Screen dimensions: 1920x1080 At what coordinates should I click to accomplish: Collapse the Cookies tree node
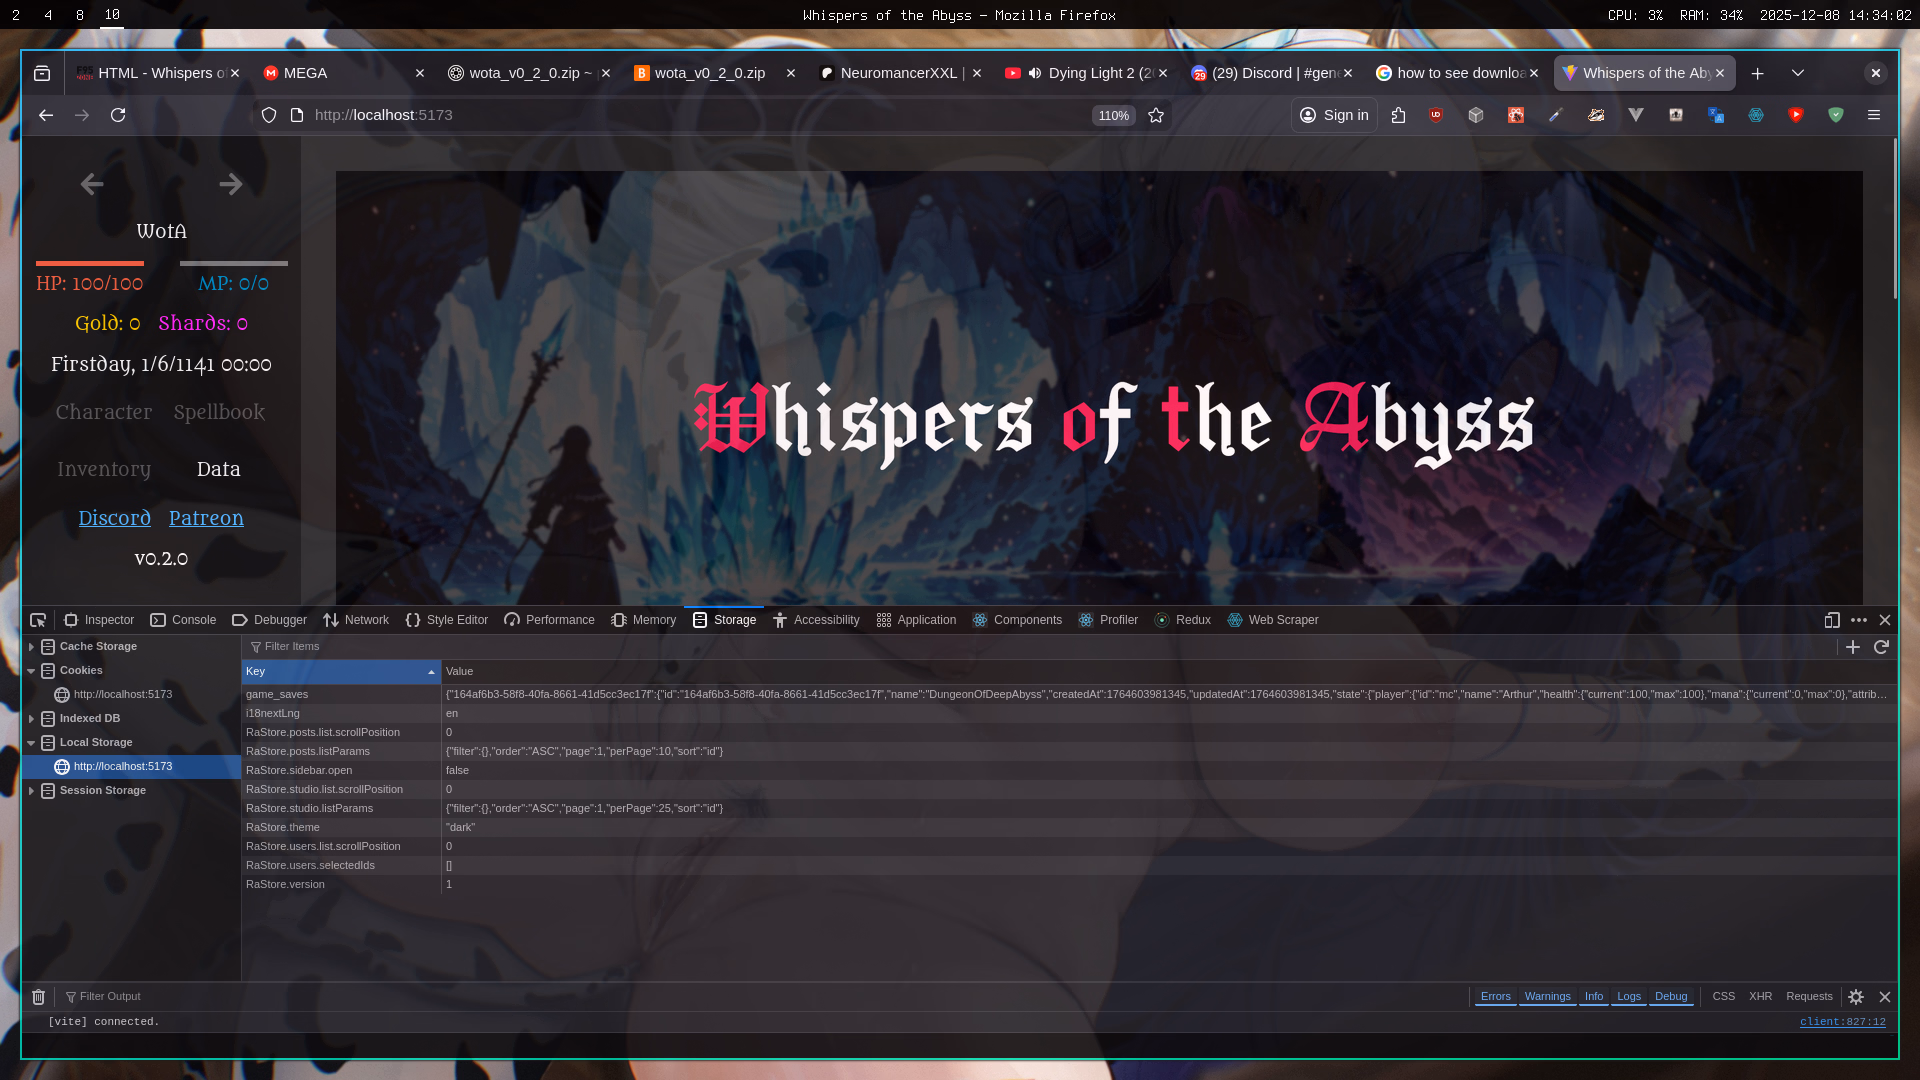tap(31, 671)
